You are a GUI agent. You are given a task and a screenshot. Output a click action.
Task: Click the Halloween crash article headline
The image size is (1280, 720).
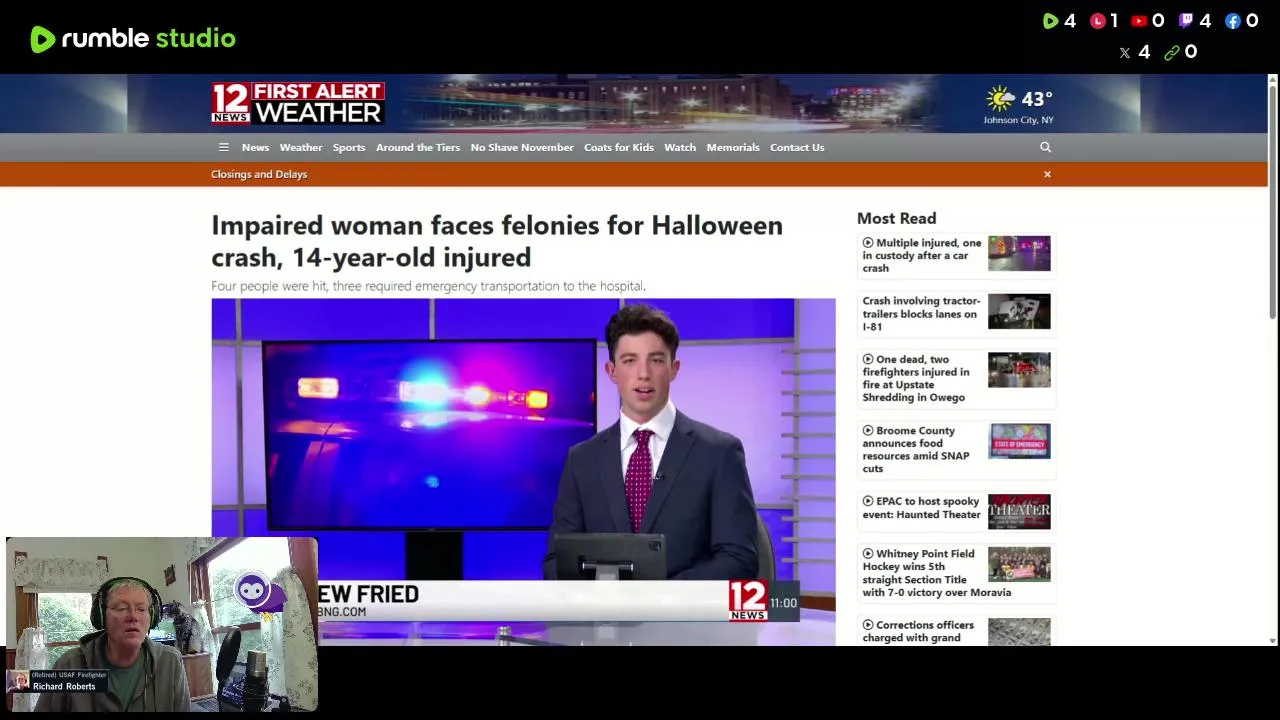point(497,241)
